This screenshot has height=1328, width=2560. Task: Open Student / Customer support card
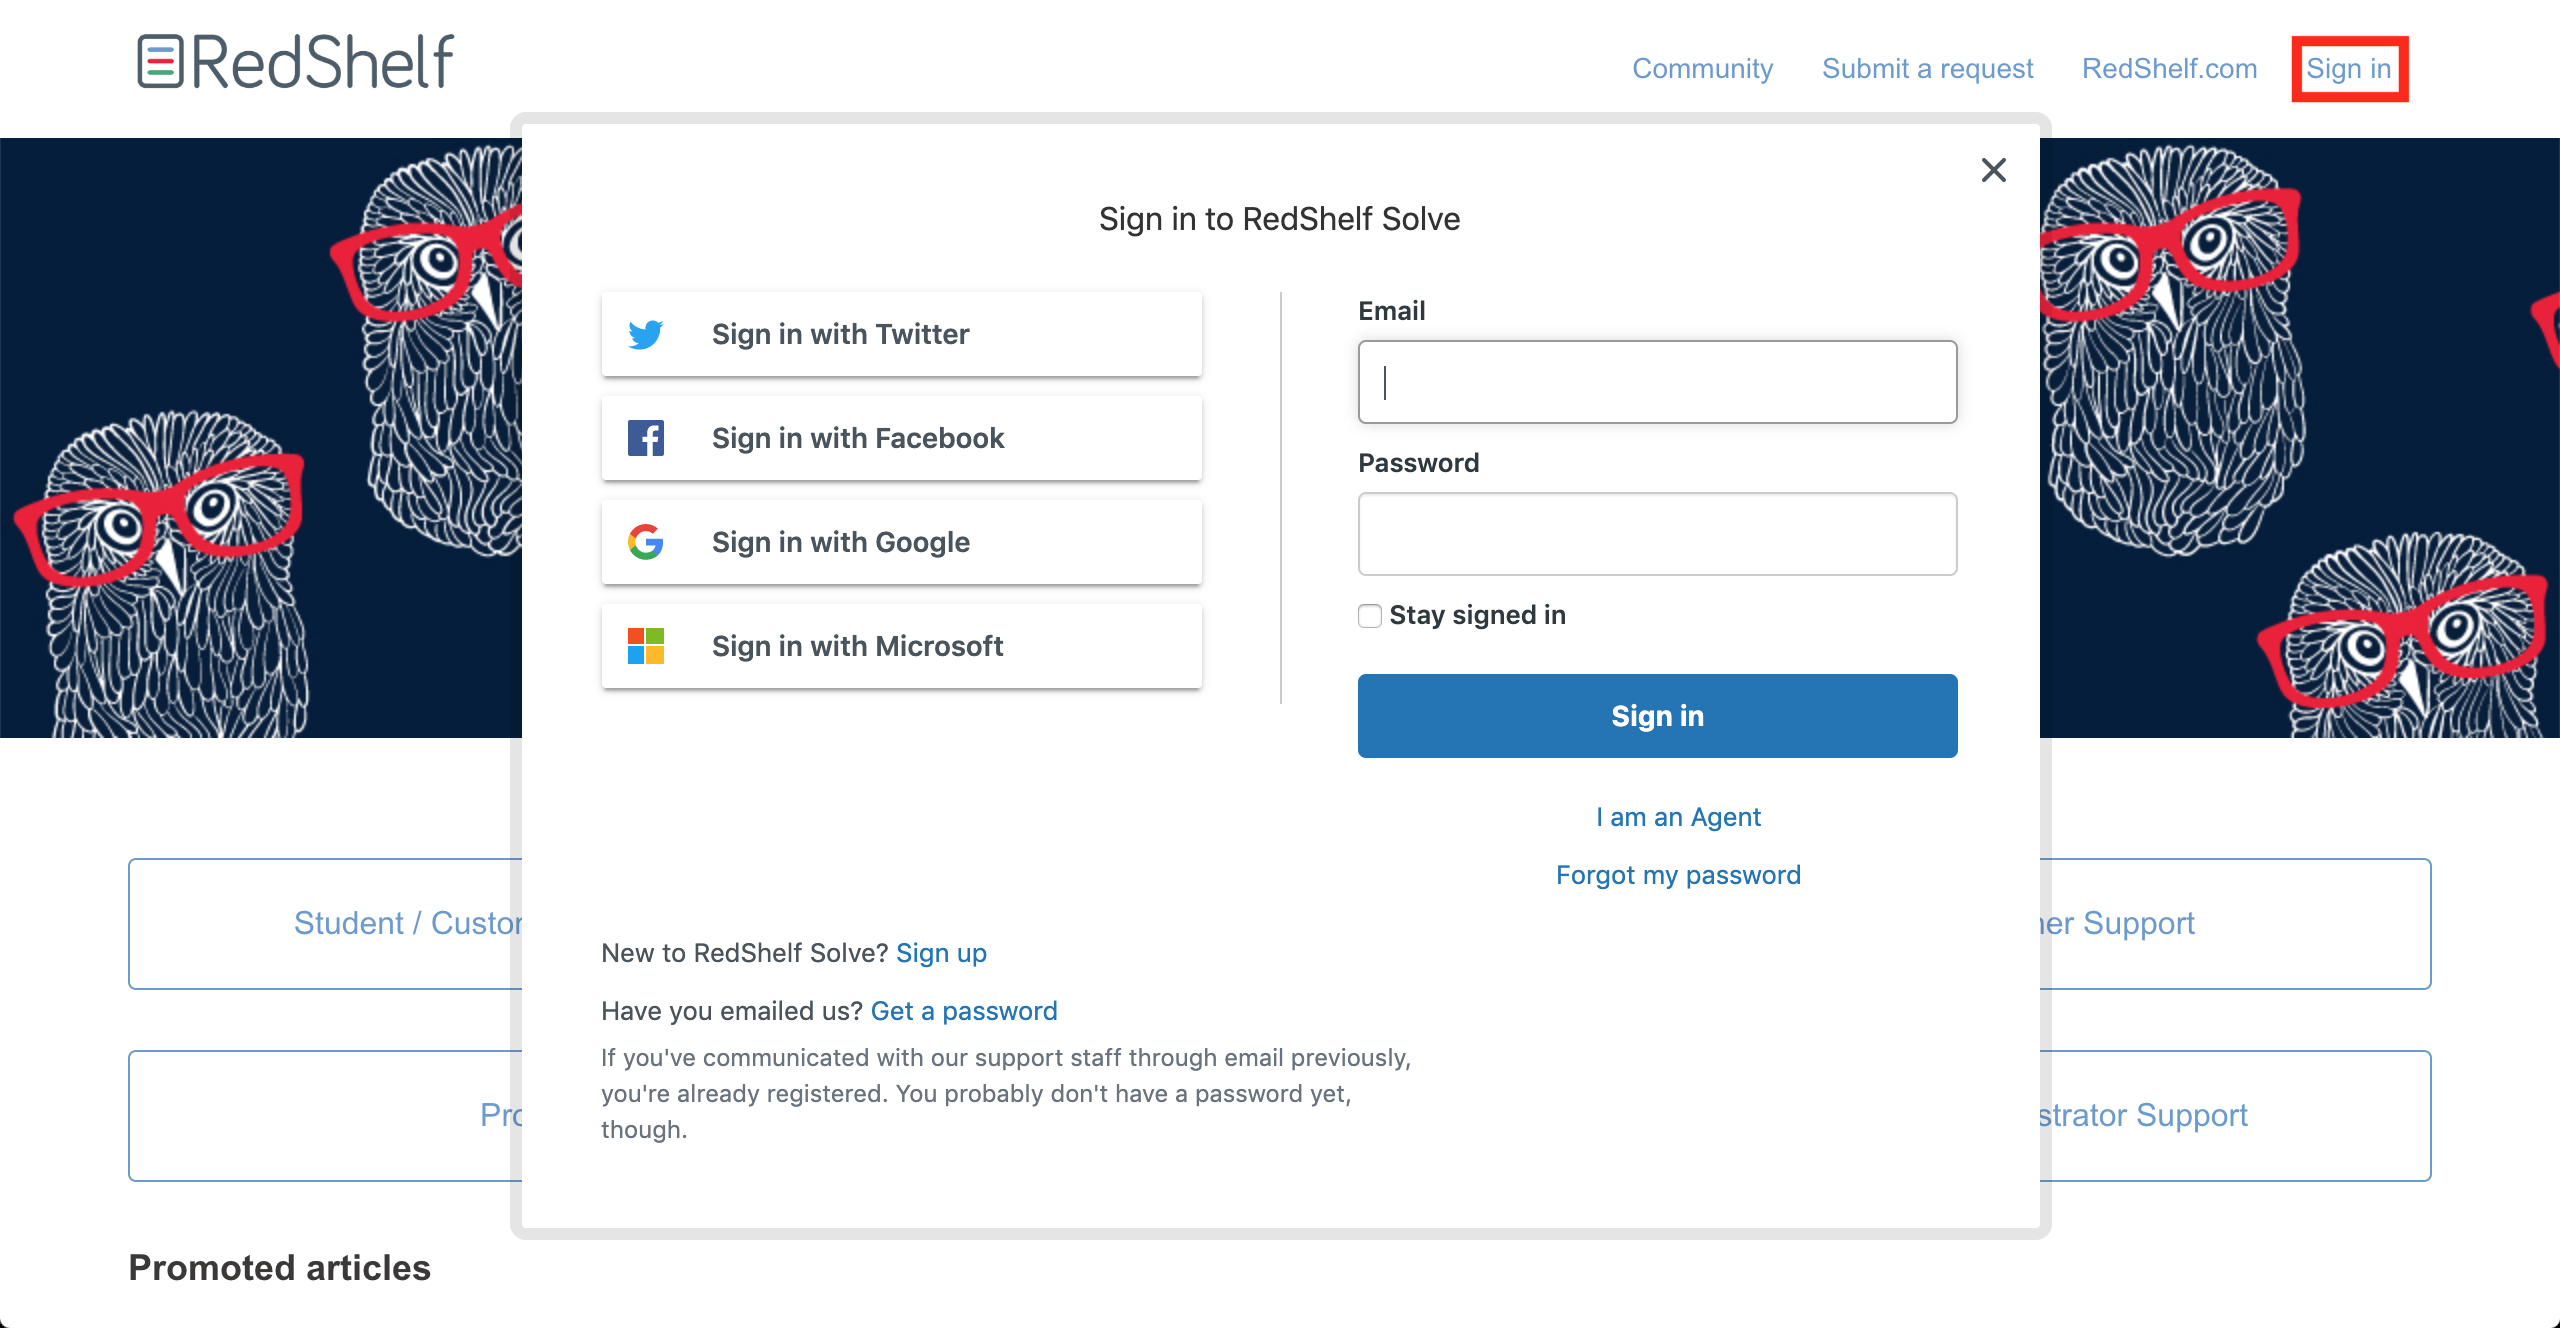326,924
